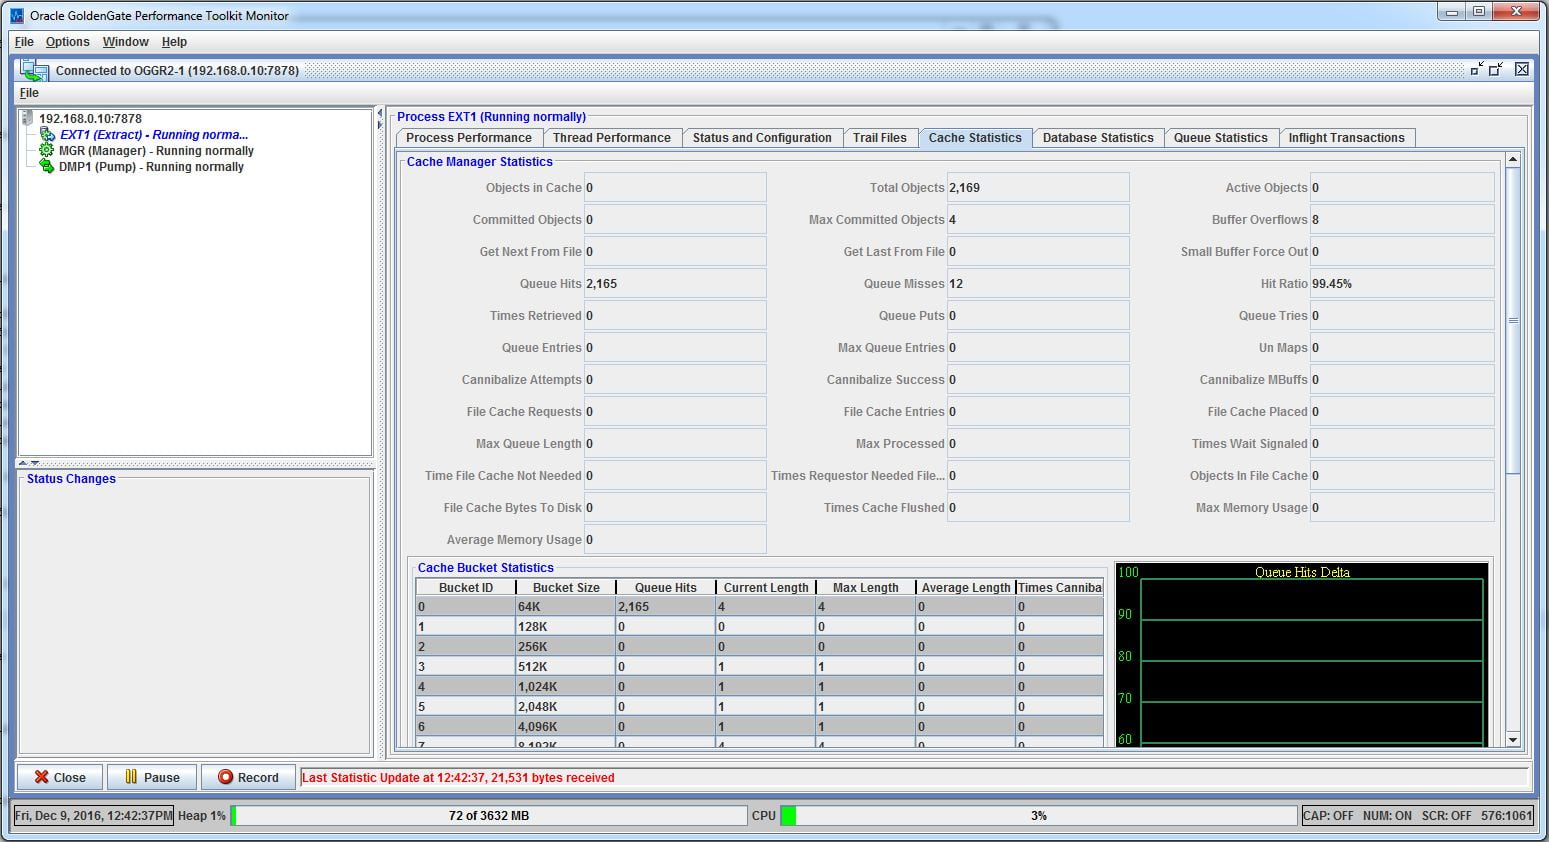The height and width of the screenshot is (842, 1549).
Task: Click the CPU usage bar
Action: (1038, 815)
